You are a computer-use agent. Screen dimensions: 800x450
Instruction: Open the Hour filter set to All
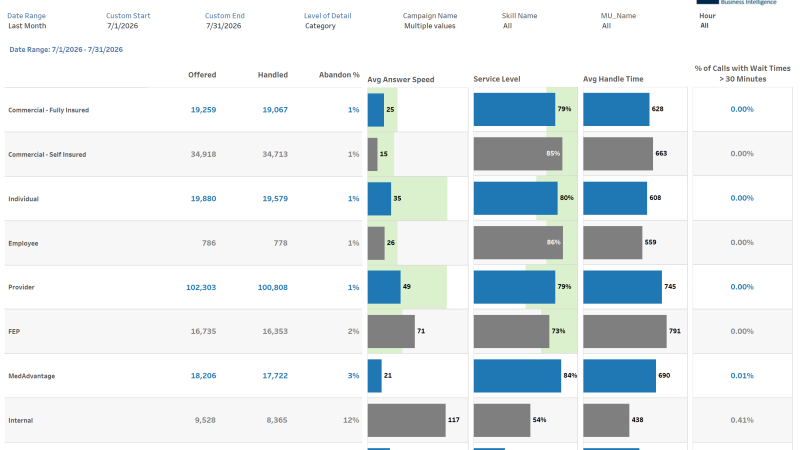point(704,26)
